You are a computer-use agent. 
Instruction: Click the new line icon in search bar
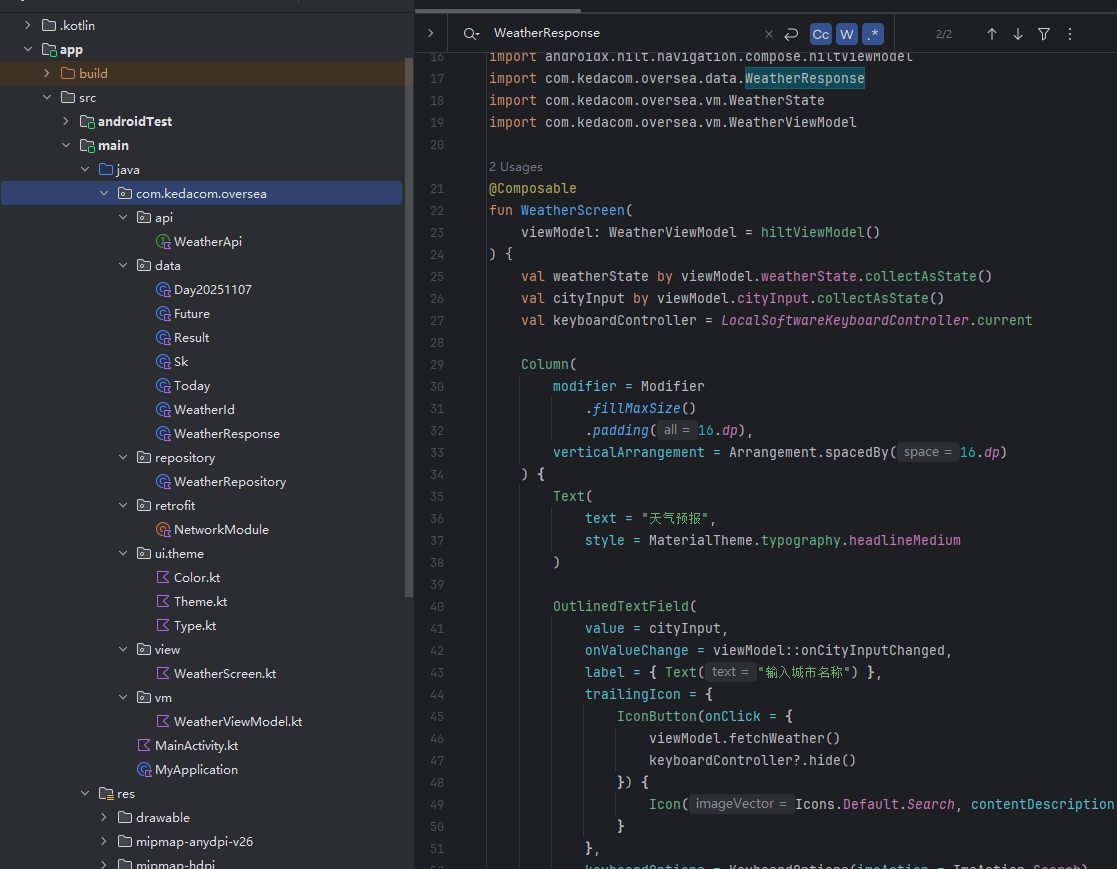click(791, 34)
